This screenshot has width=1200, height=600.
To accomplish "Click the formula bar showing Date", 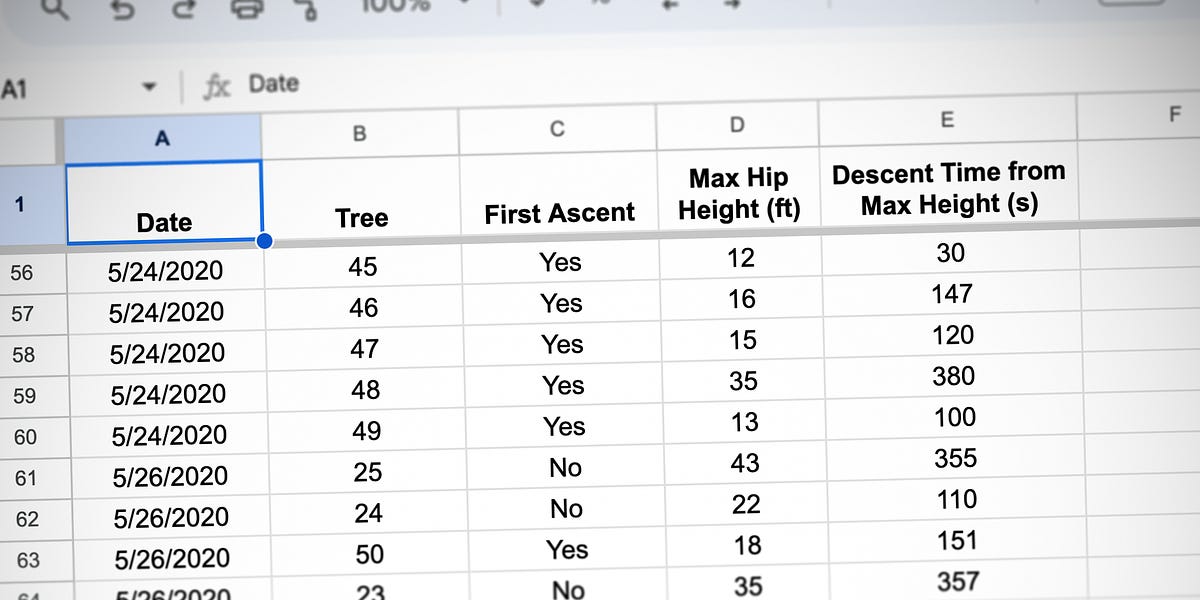I will pyautogui.click(x=273, y=84).
